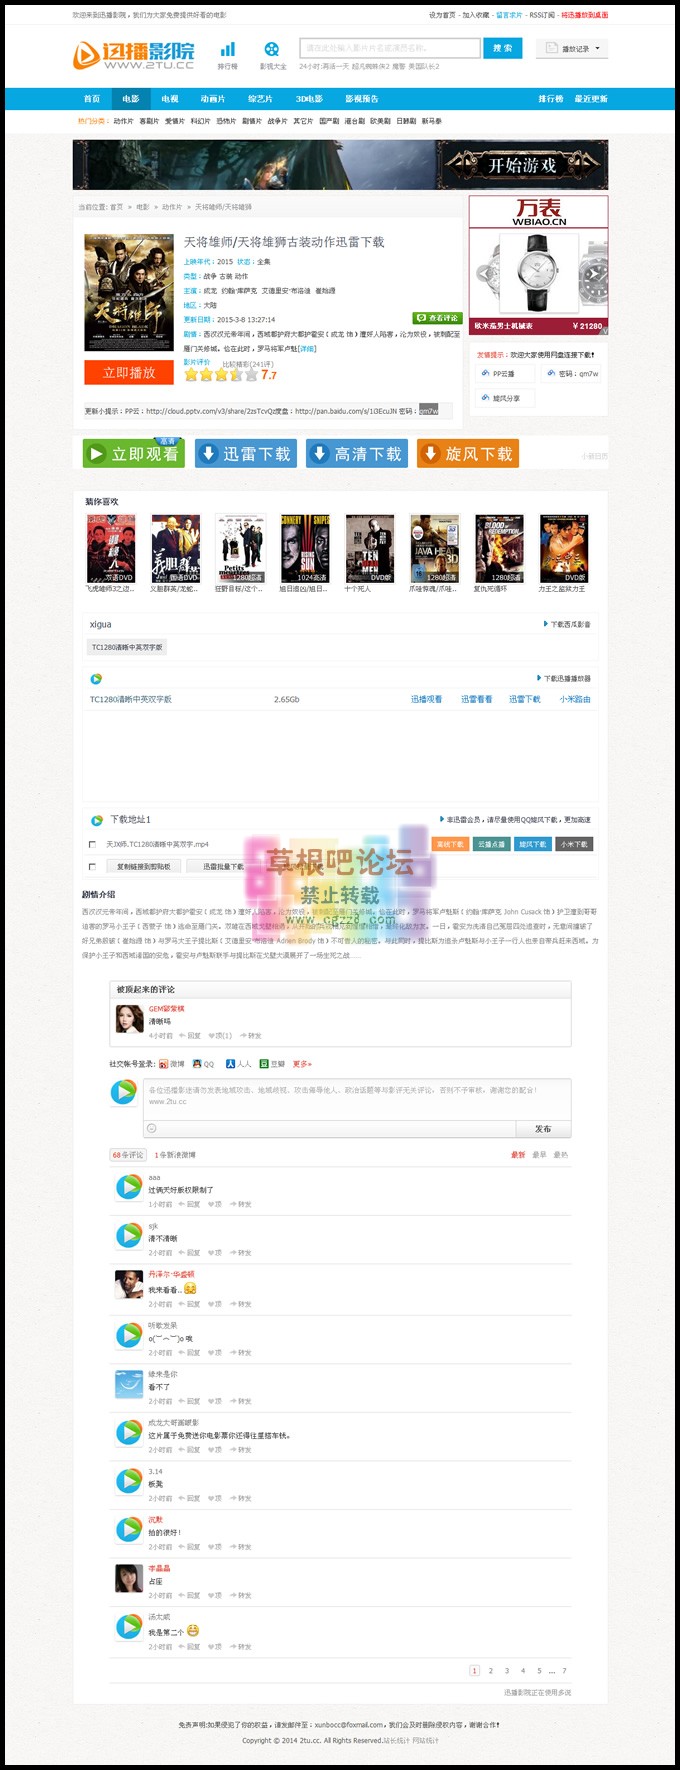Tick the 天JX师.TC1280 mp4 file checkbox

[92, 844]
